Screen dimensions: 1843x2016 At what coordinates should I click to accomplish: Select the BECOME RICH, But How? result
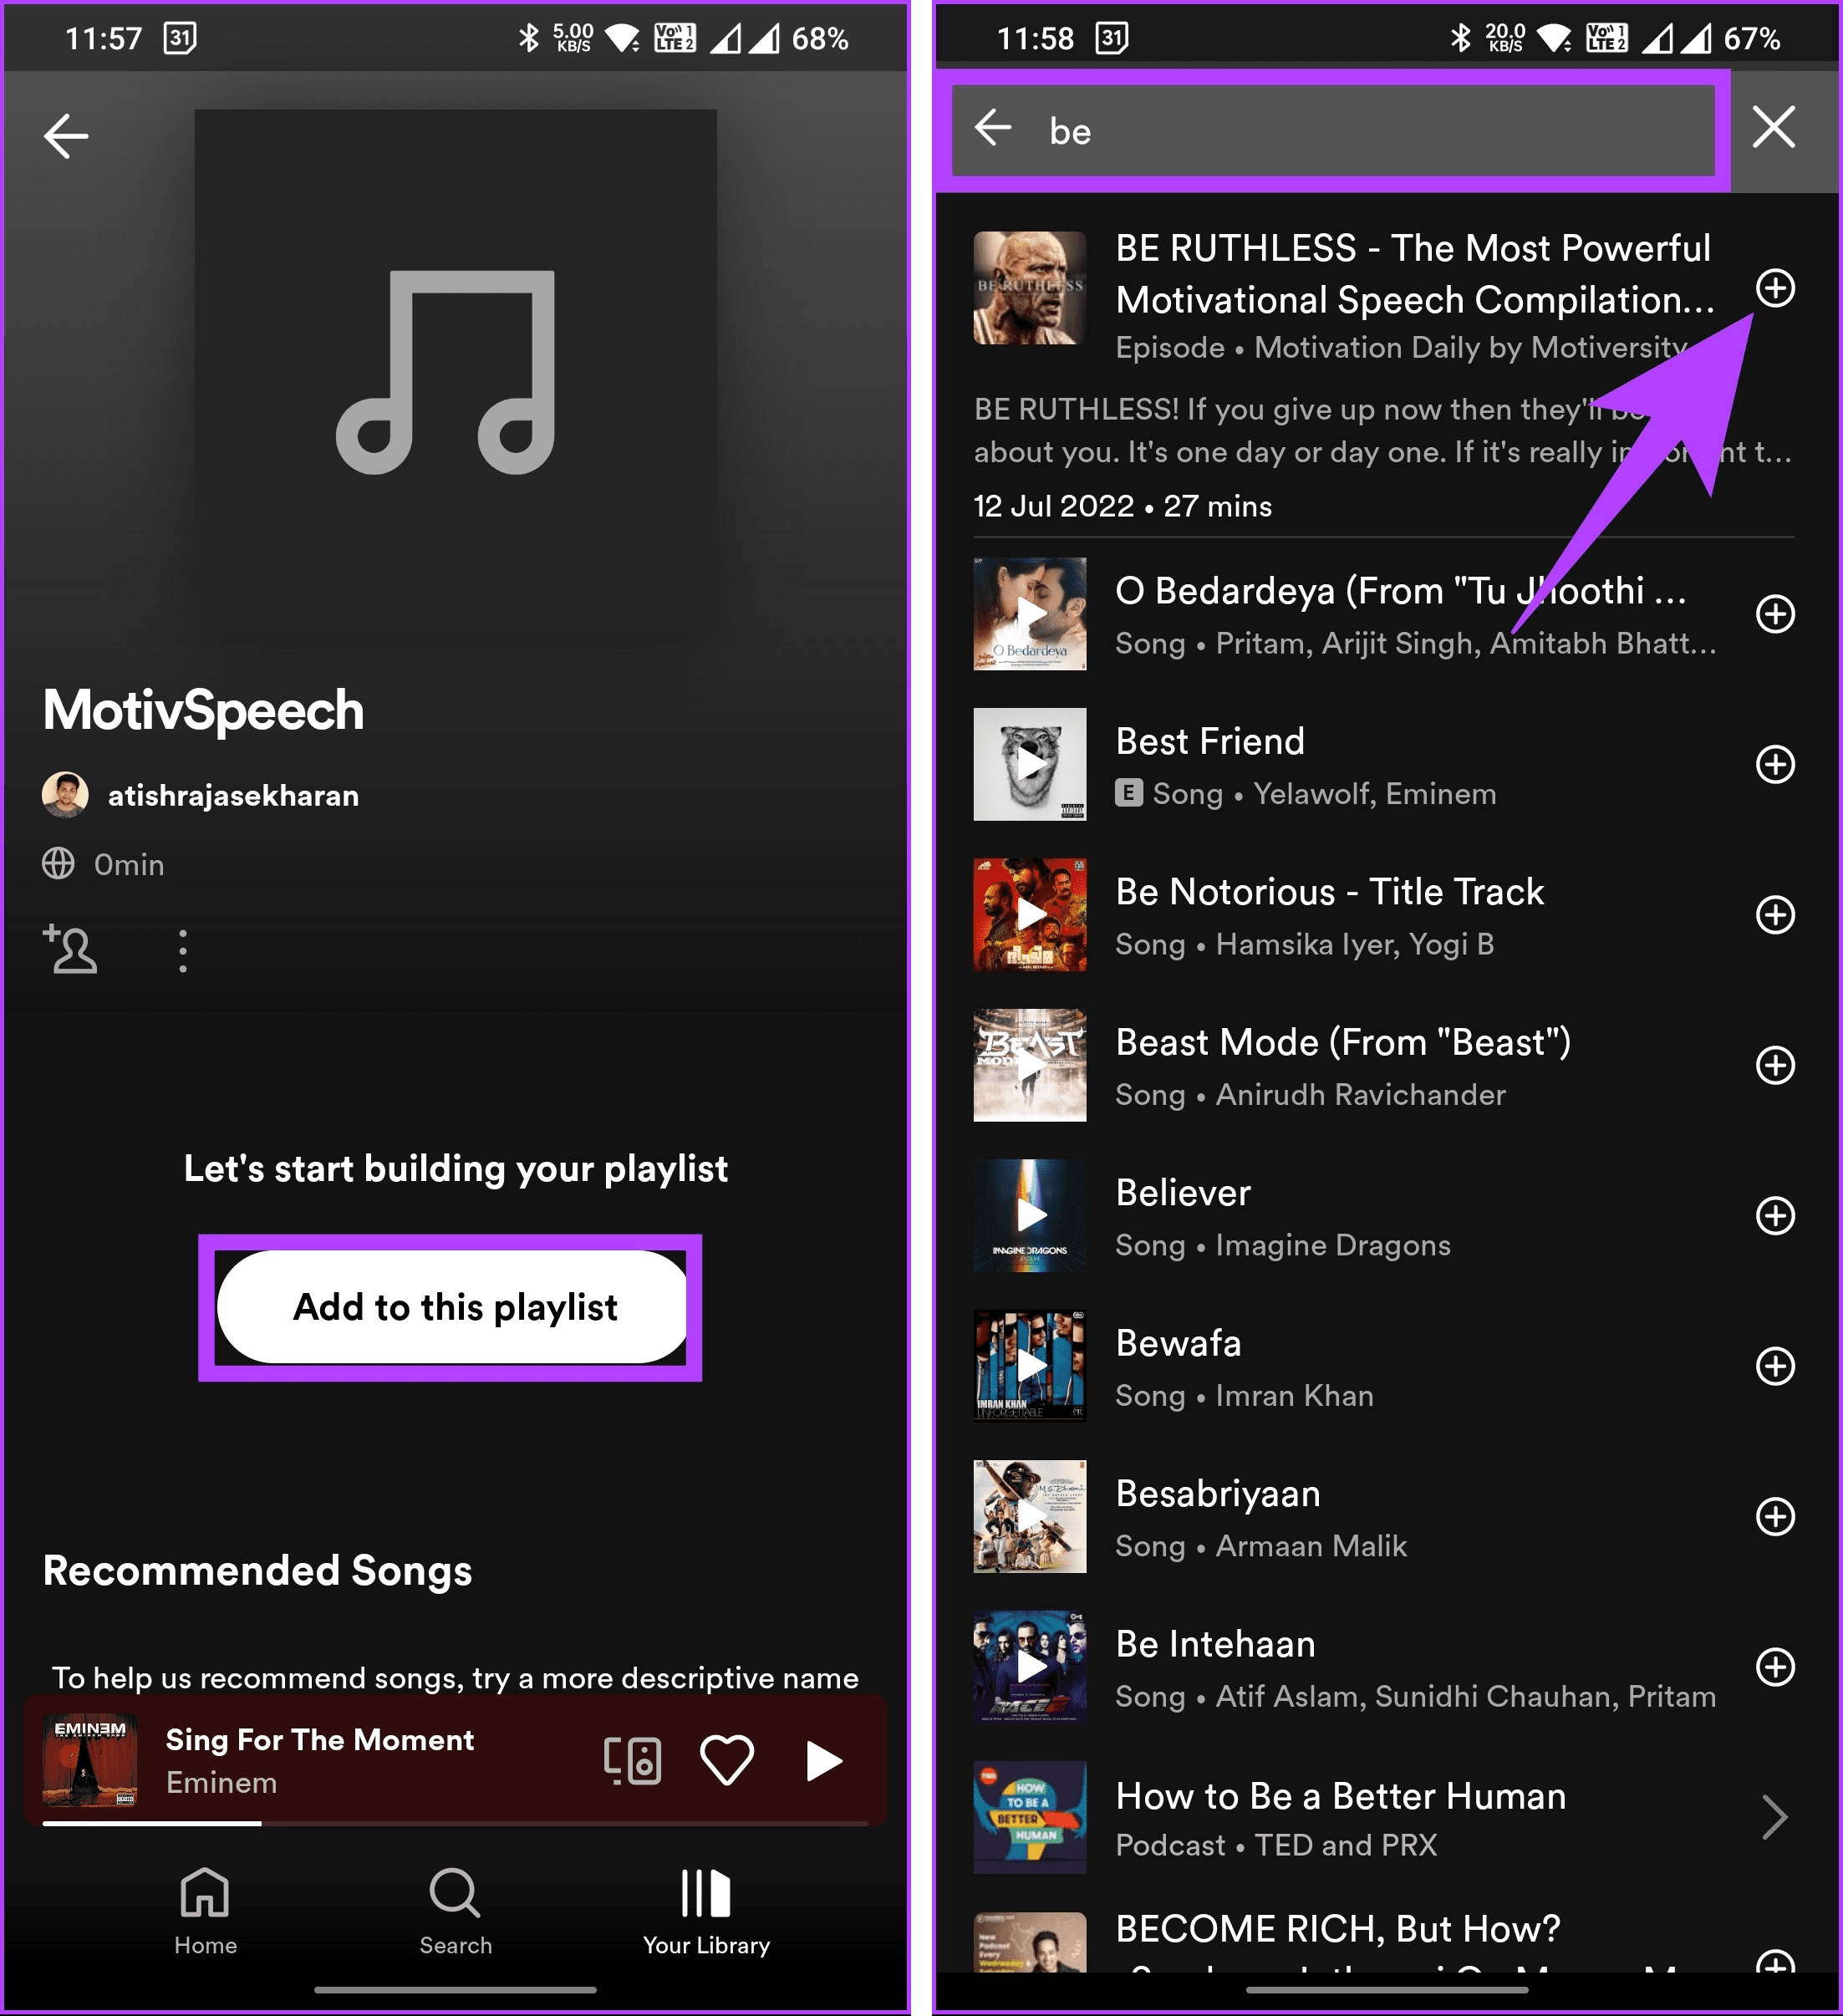point(1338,1929)
